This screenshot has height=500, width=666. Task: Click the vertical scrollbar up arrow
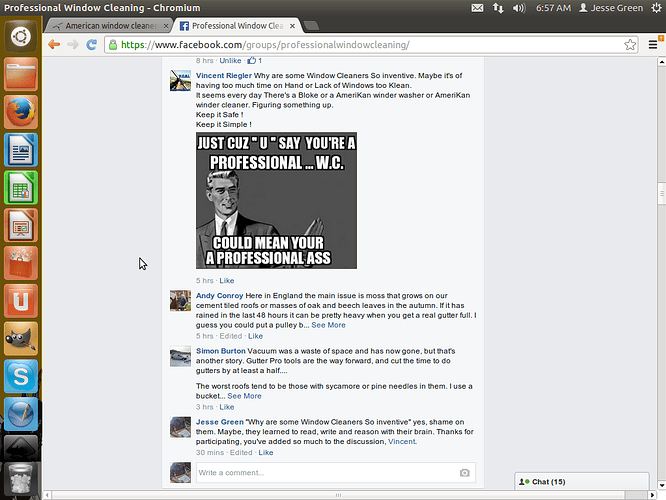point(661,62)
